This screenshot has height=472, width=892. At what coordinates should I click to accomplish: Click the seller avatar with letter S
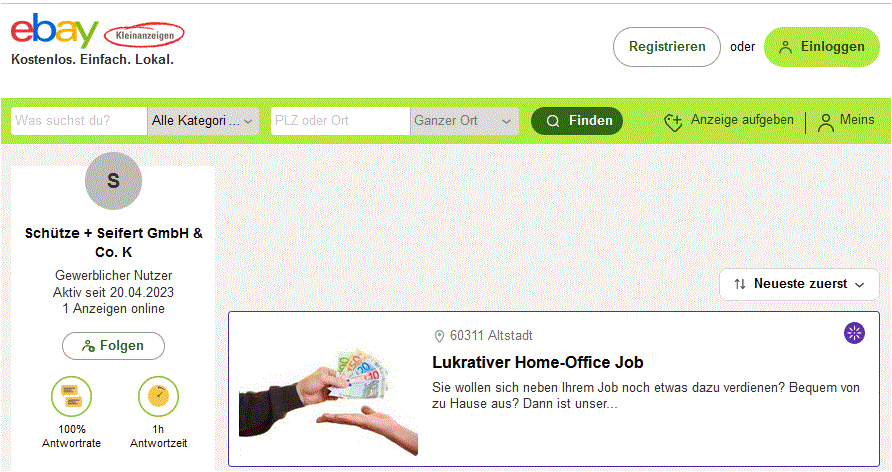[x=113, y=181]
